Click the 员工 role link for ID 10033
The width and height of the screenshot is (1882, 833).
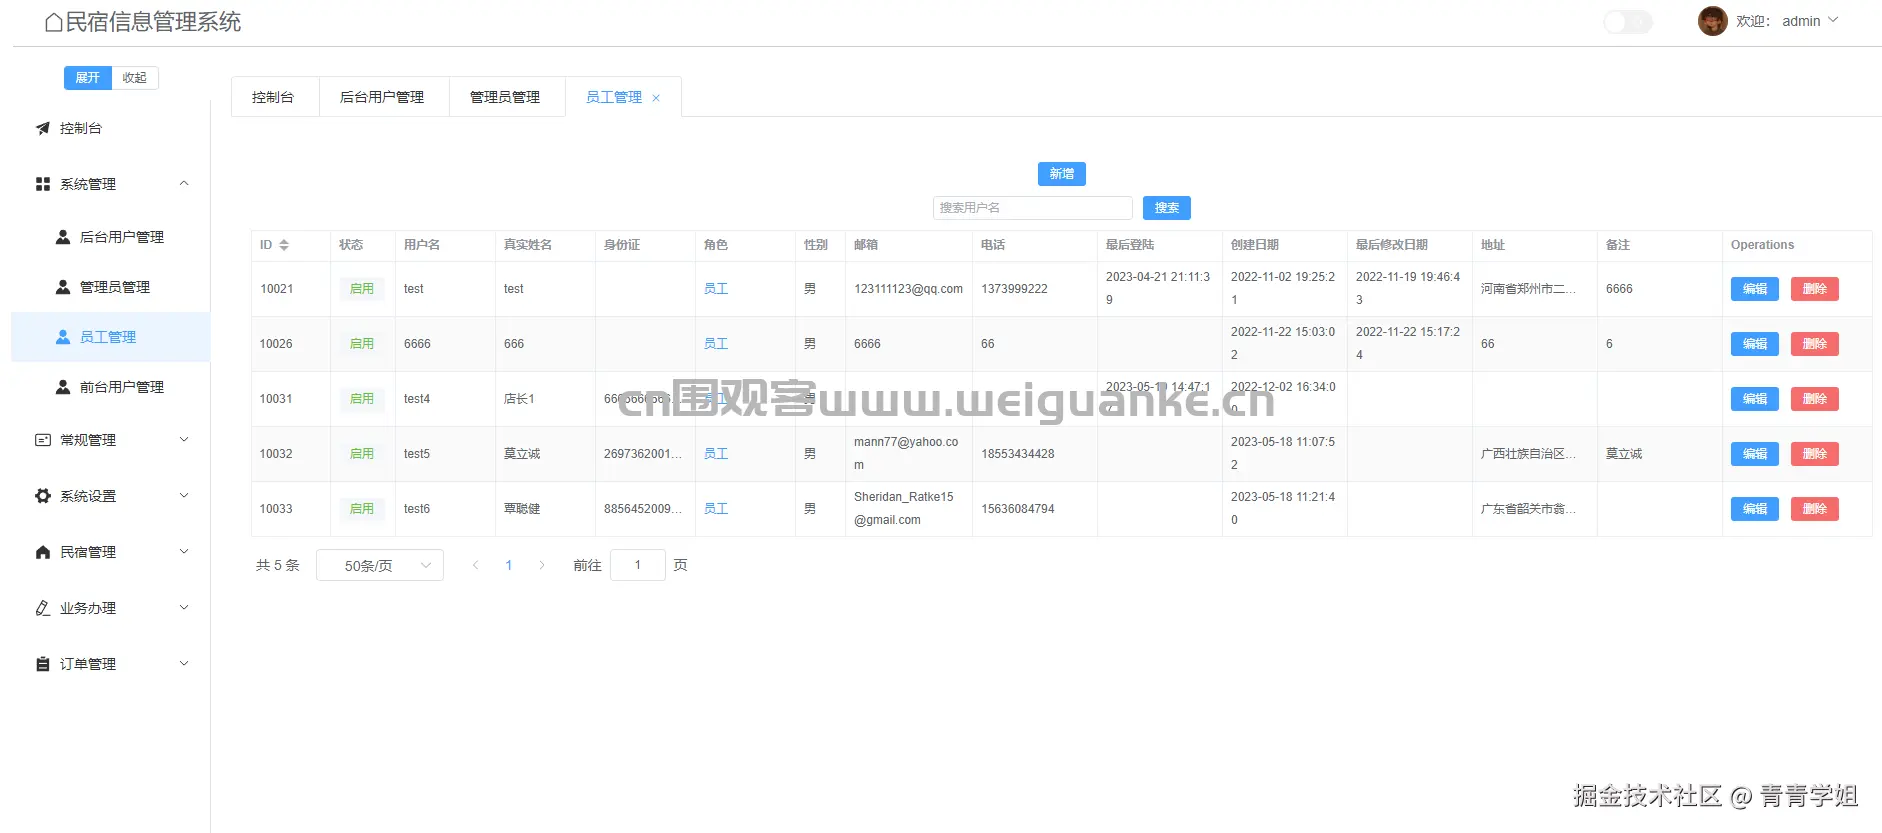pos(716,509)
